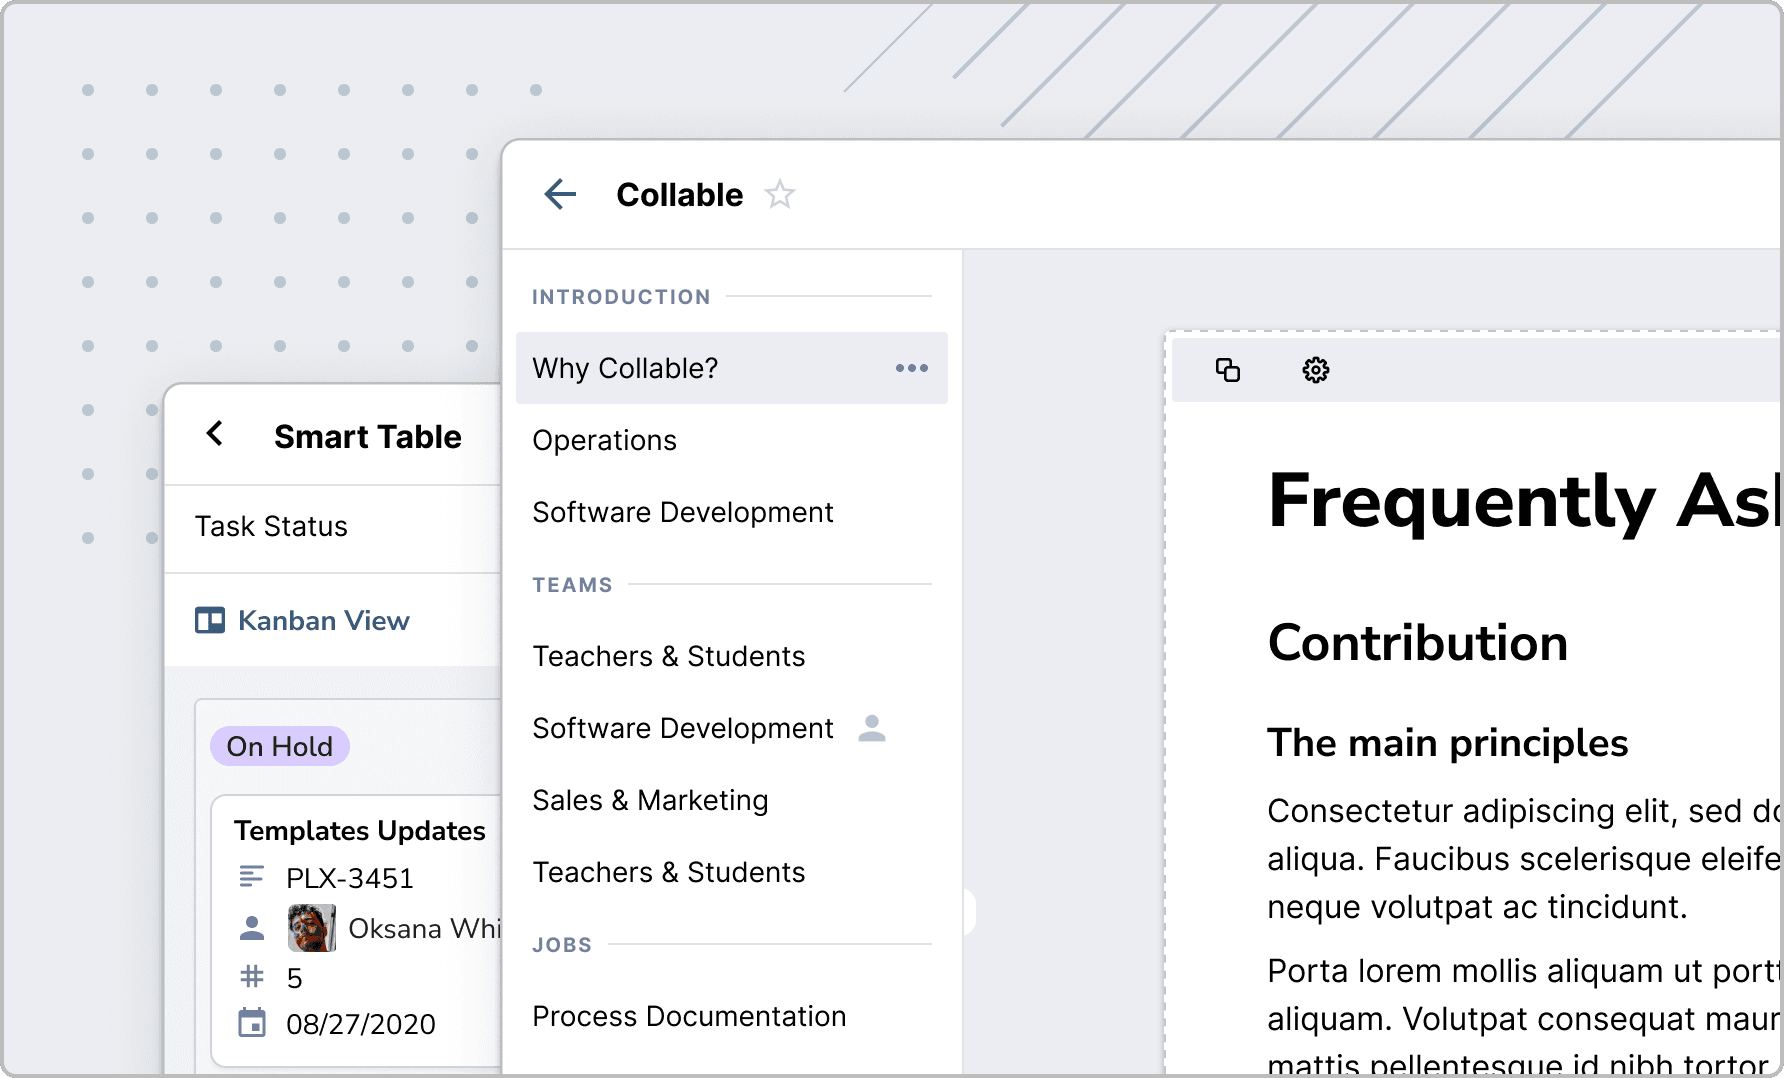Open Software Development under Introduction
This screenshot has height=1078, width=1784.
coord(683,512)
